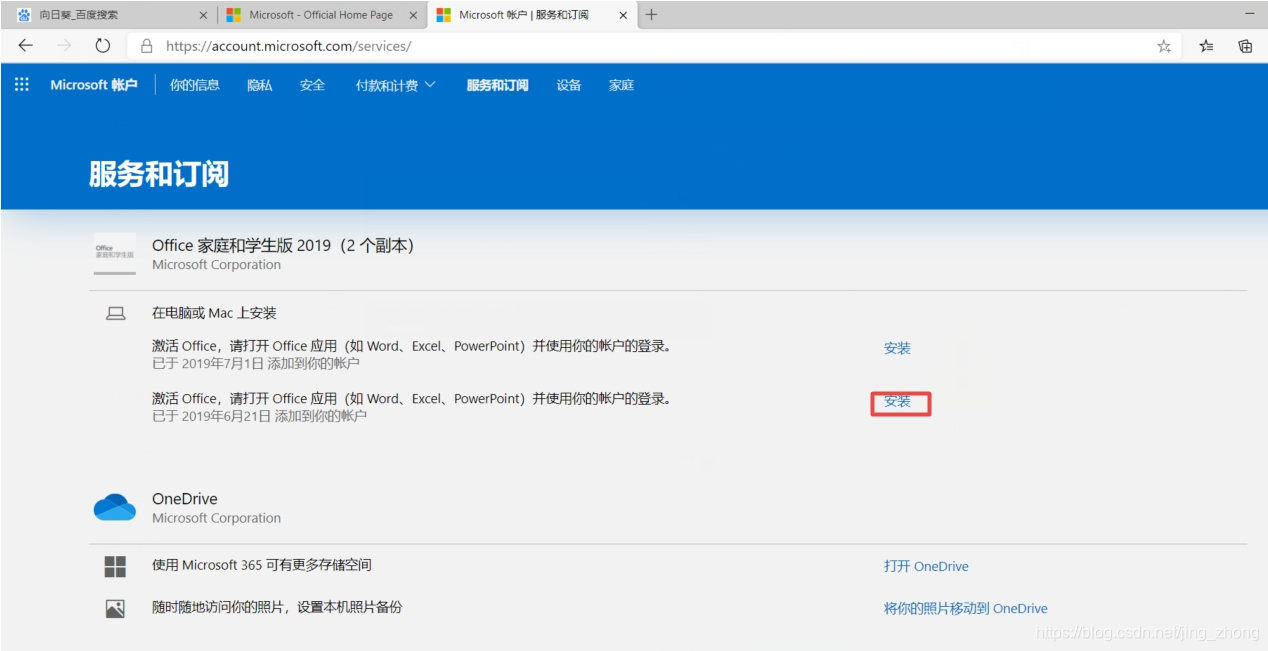Click the lock icon in the address bar
This screenshot has height=651, width=1268.
(x=147, y=46)
